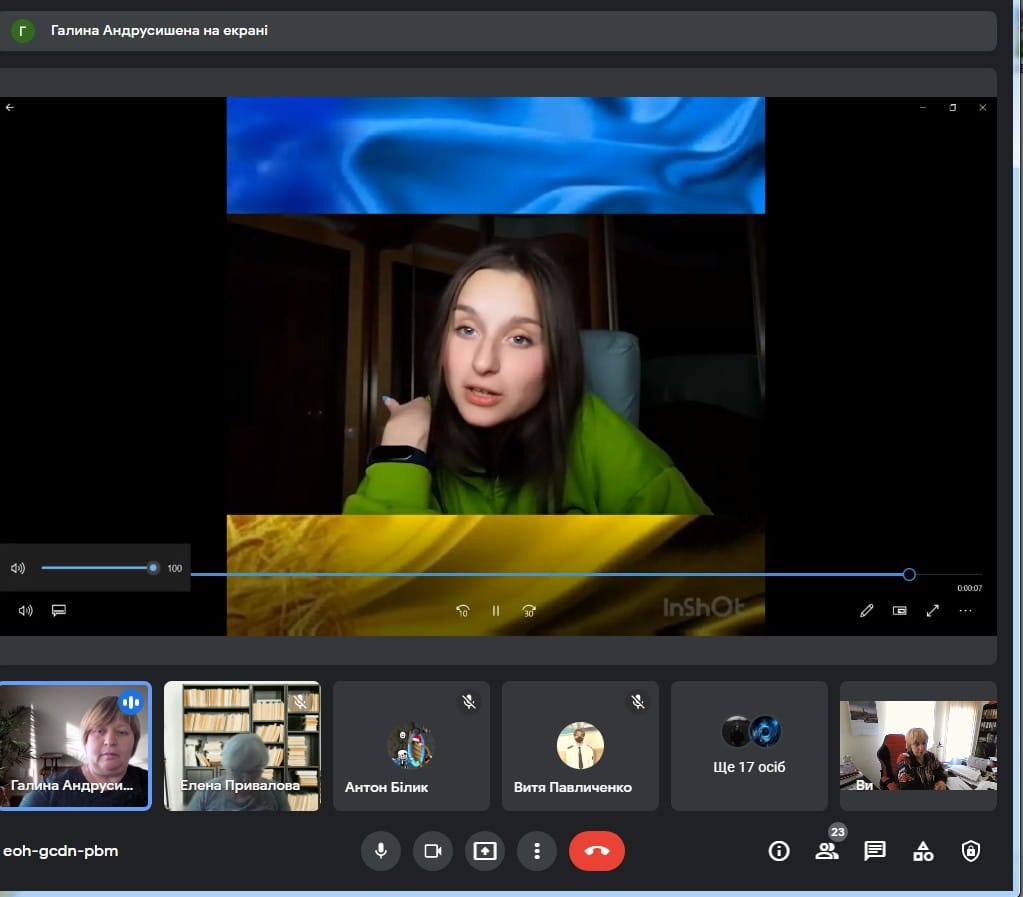
Task: Pause the playing video
Action: (495, 611)
